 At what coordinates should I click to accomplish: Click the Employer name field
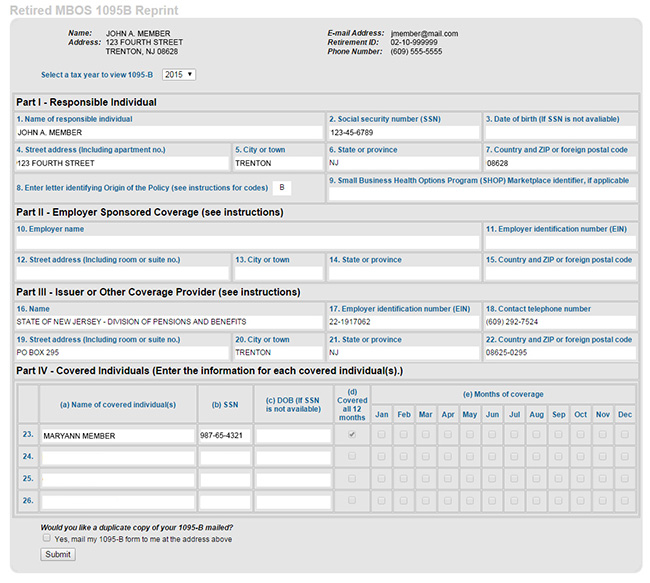click(247, 243)
